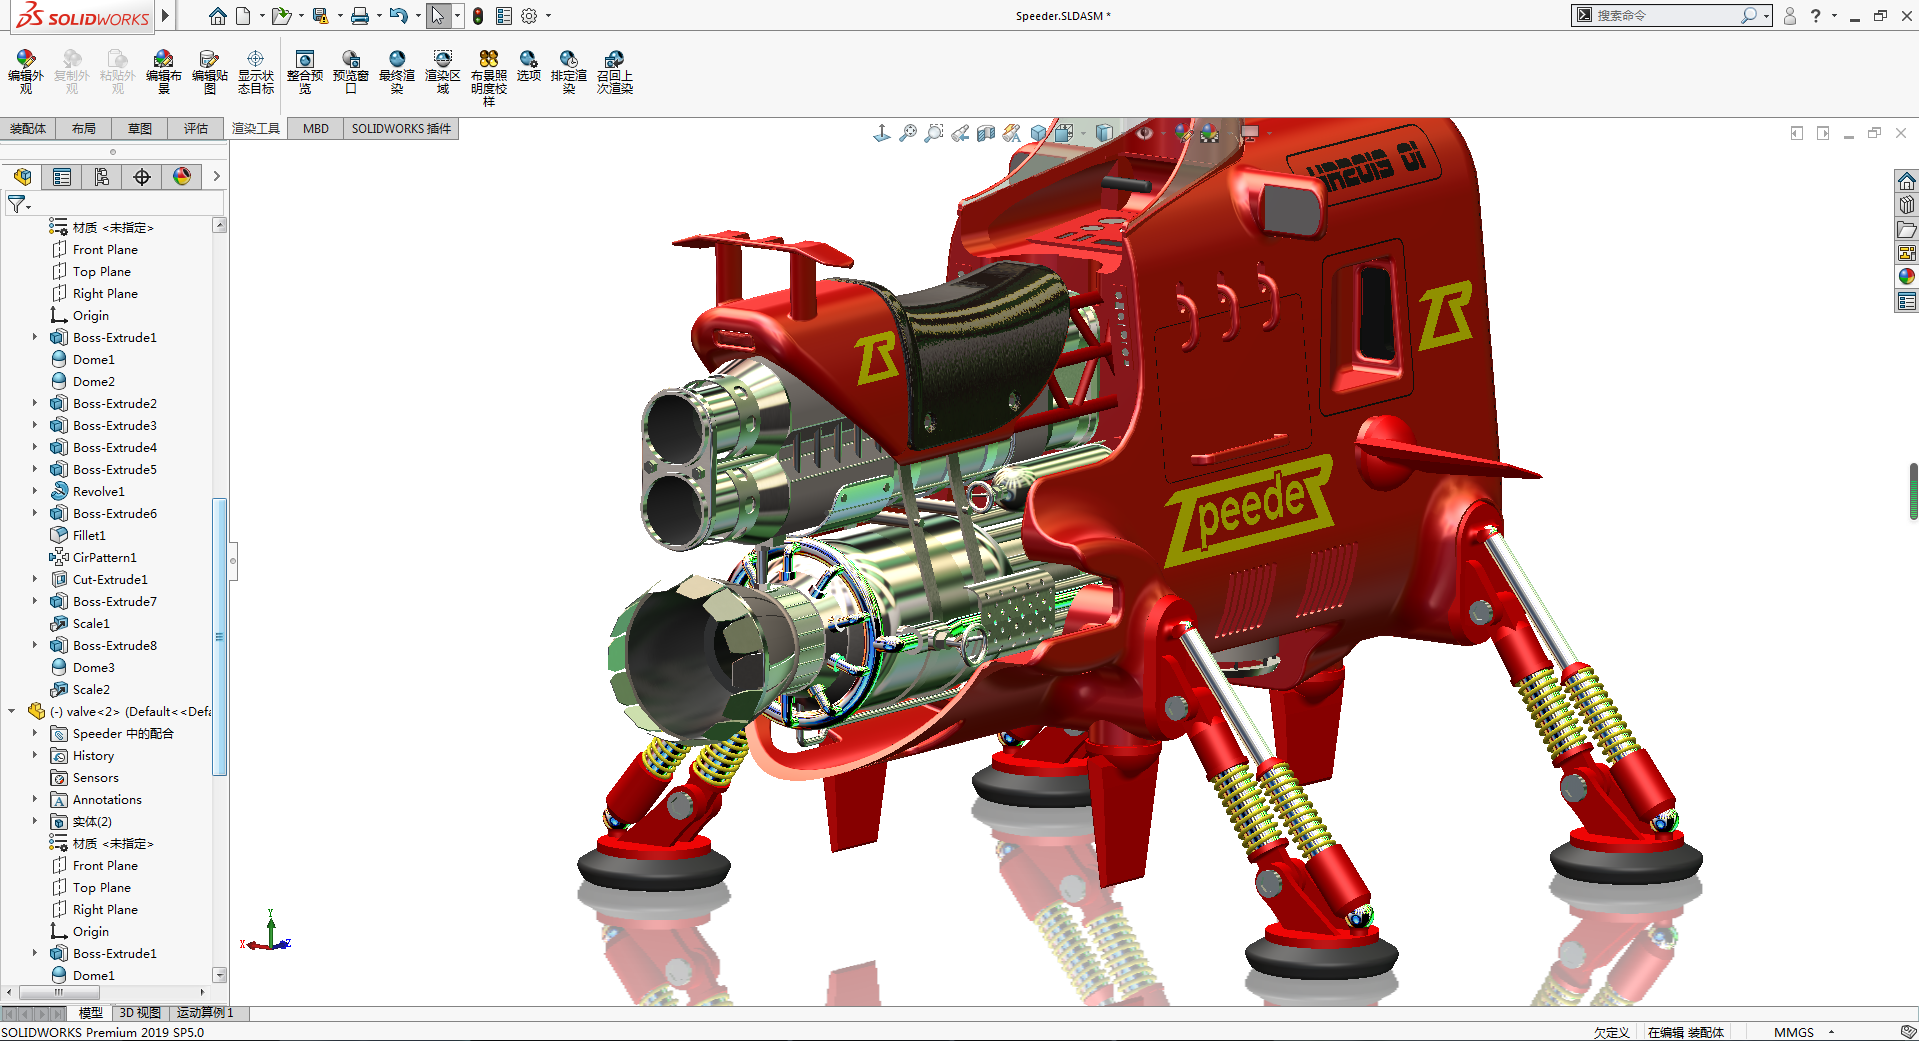Open the SOLIDWORKS 插件 (Add-ins) tab
The height and width of the screenshot is (1041, 1919).
click(x=401, y=128)
